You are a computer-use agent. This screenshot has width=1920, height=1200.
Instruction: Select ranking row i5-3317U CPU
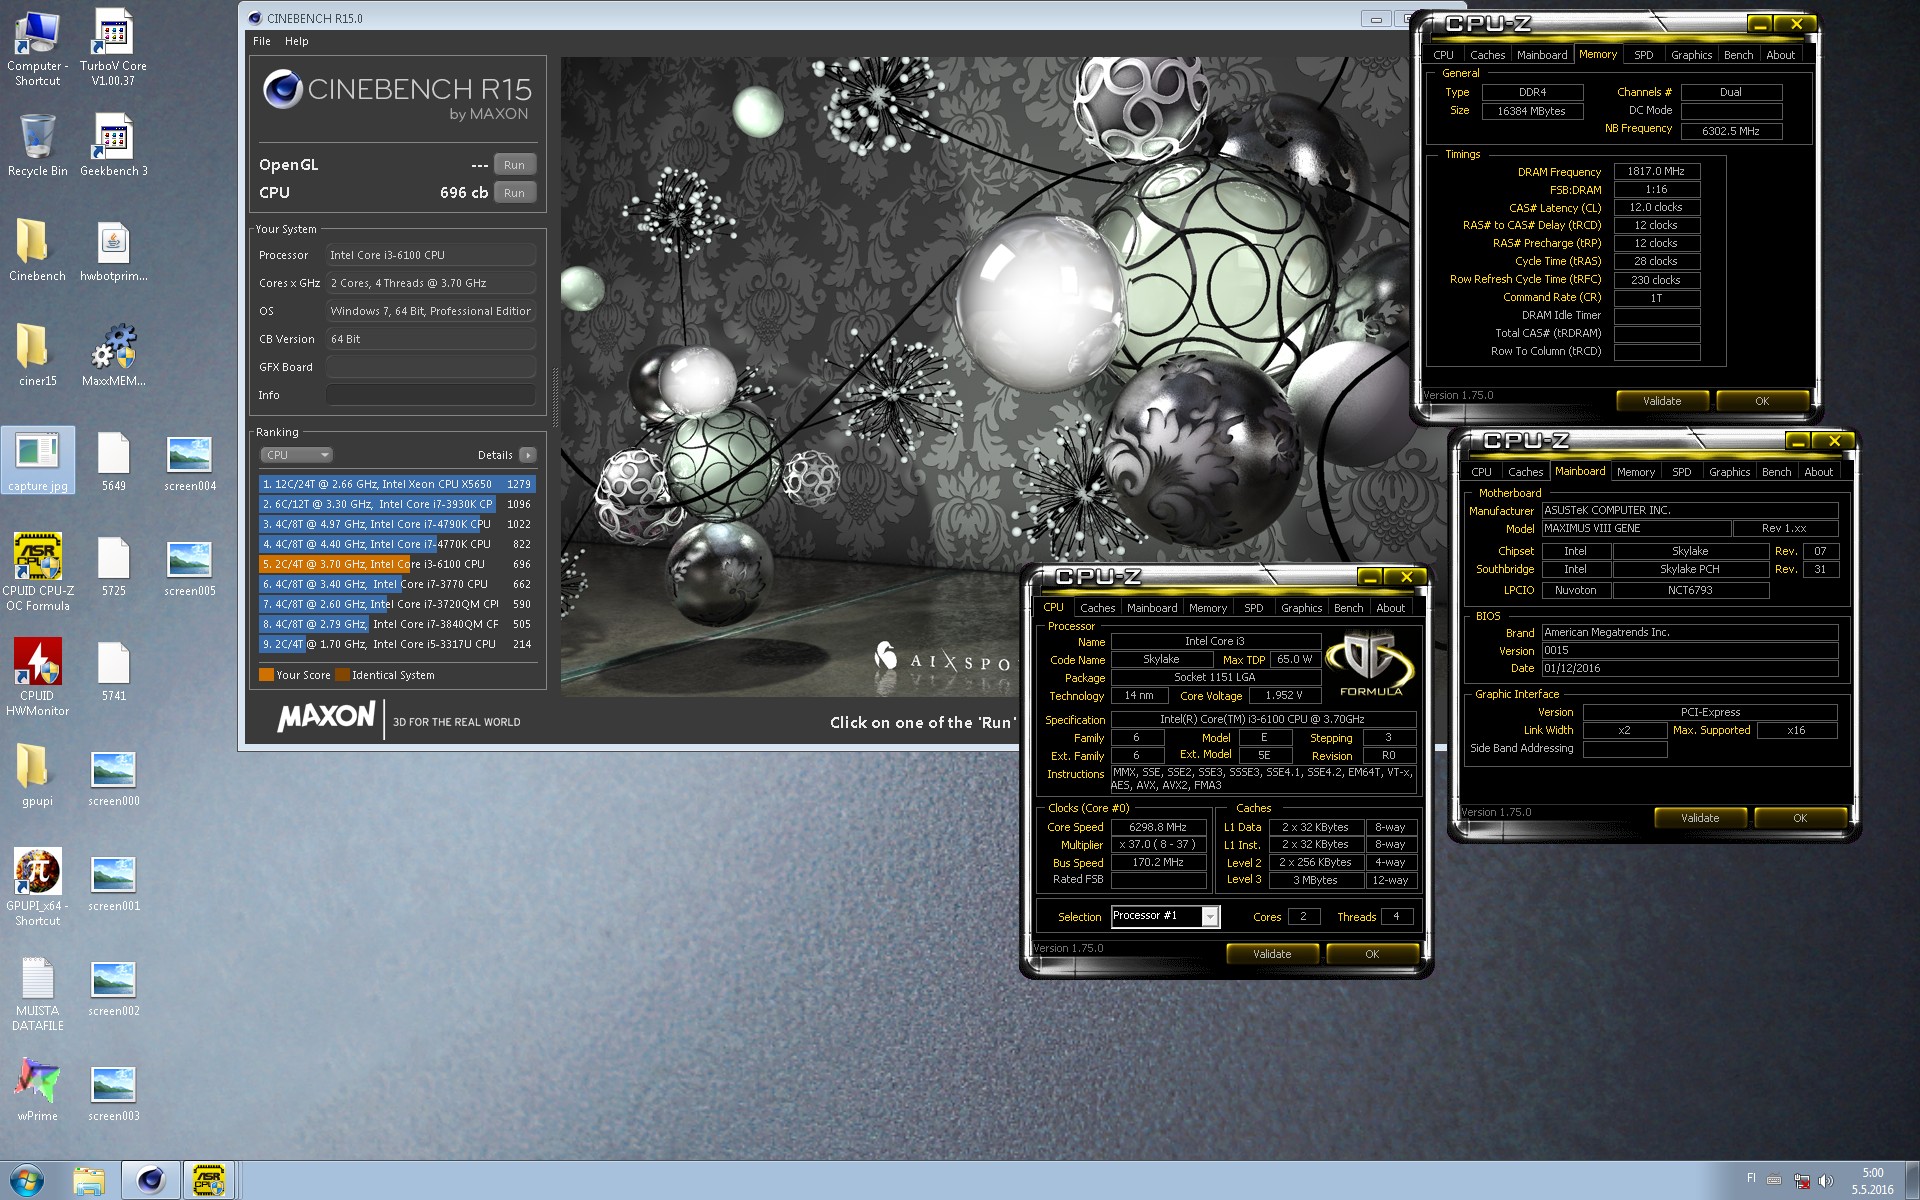(x=397, y=644)
